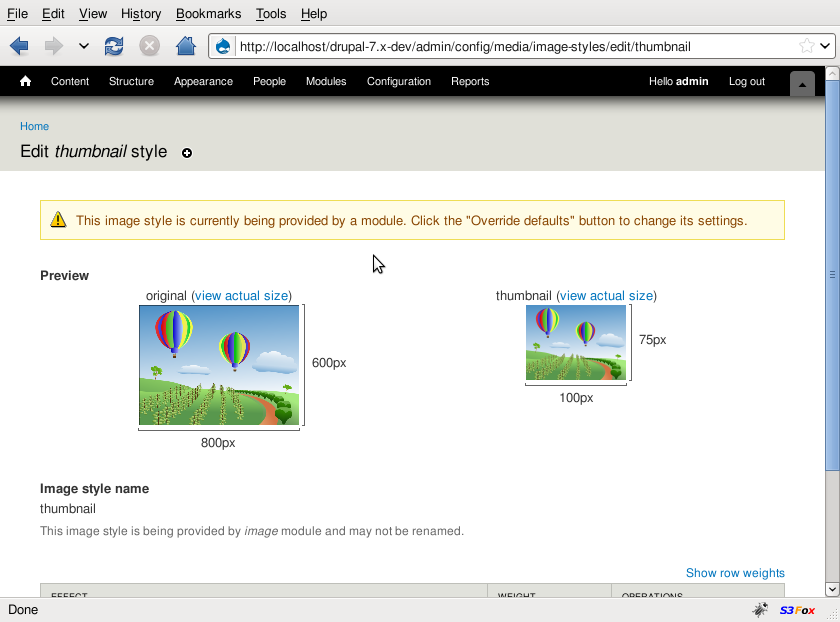
Task: Click the Home breadcrumb link
Action: click(x=34, y=126)
